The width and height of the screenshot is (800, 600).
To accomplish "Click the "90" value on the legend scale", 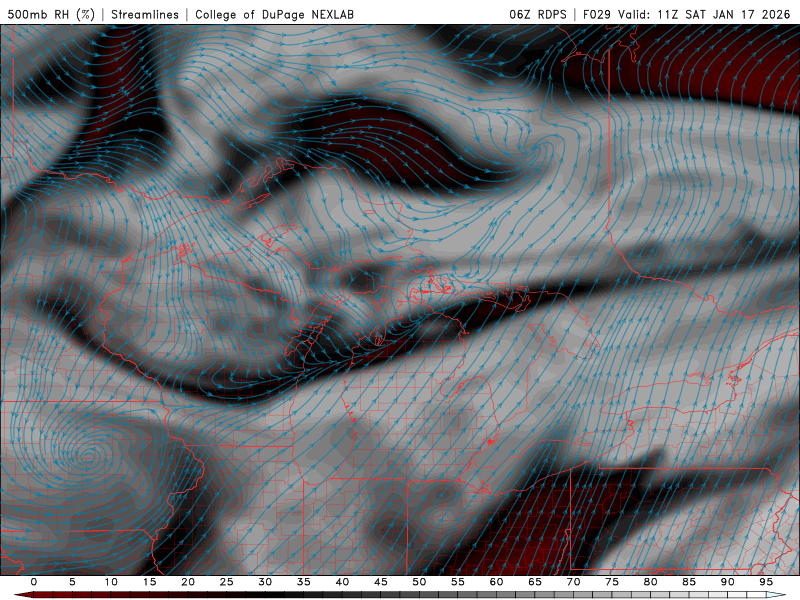I will pyautogui.click(x=728, y=582).
